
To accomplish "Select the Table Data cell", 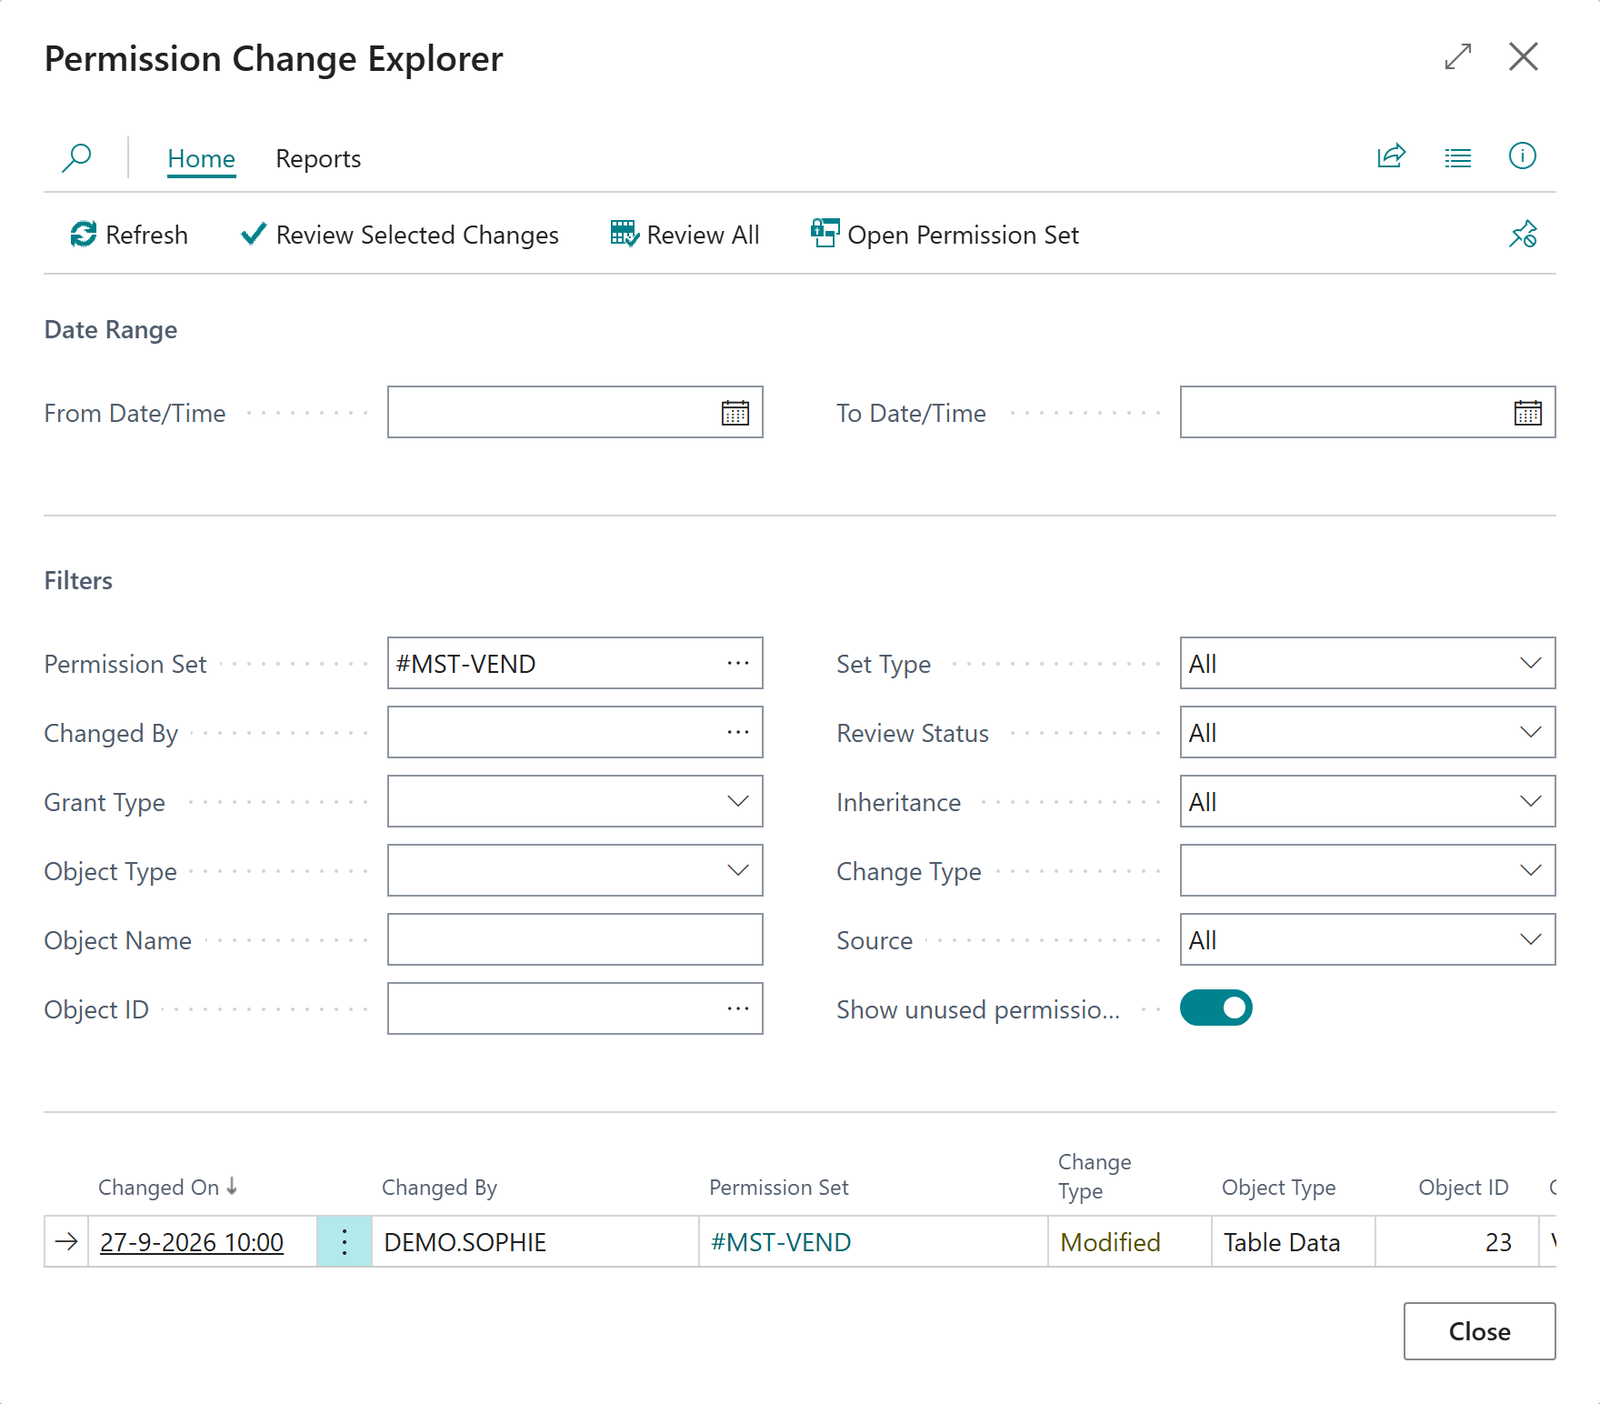I will [x=1293, y=1242].
